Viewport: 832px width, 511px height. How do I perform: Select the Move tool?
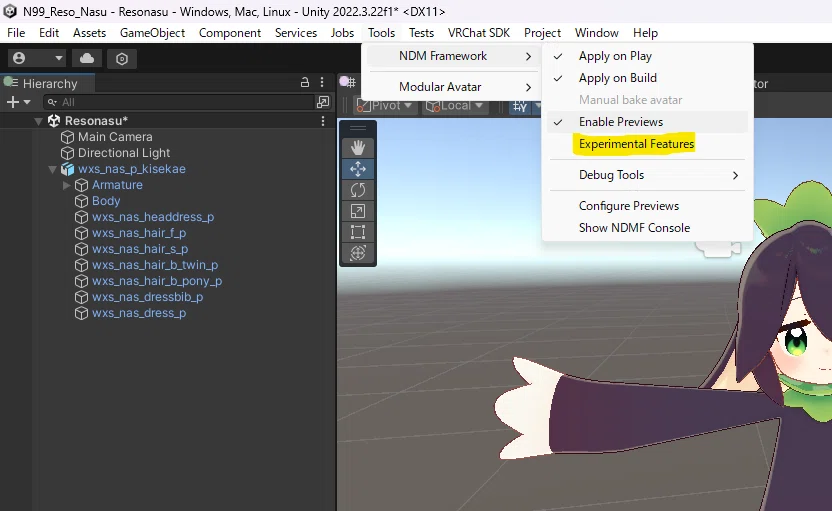[358, 169]
